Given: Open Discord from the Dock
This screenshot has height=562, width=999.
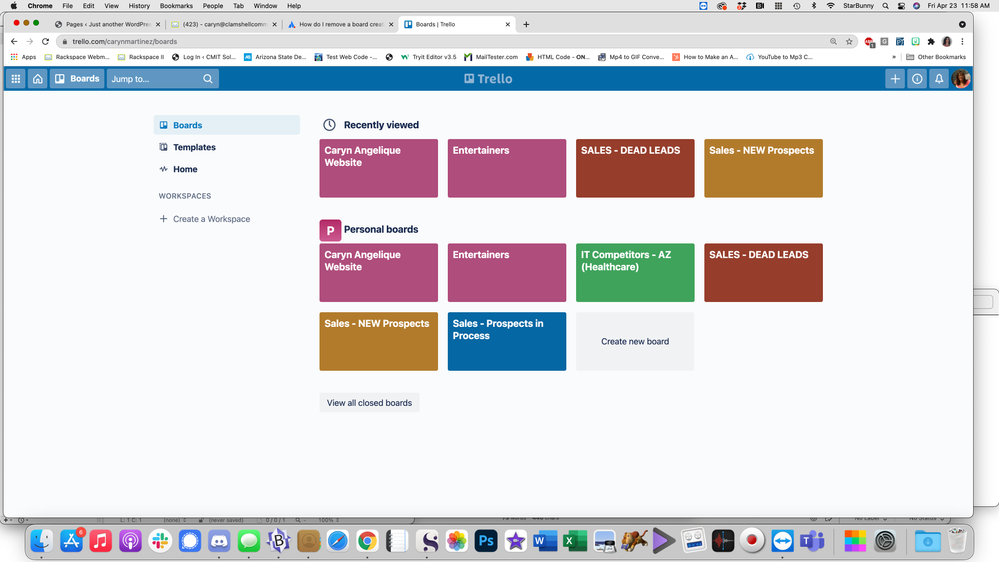Looking at the screenshot, I should 219,541.
